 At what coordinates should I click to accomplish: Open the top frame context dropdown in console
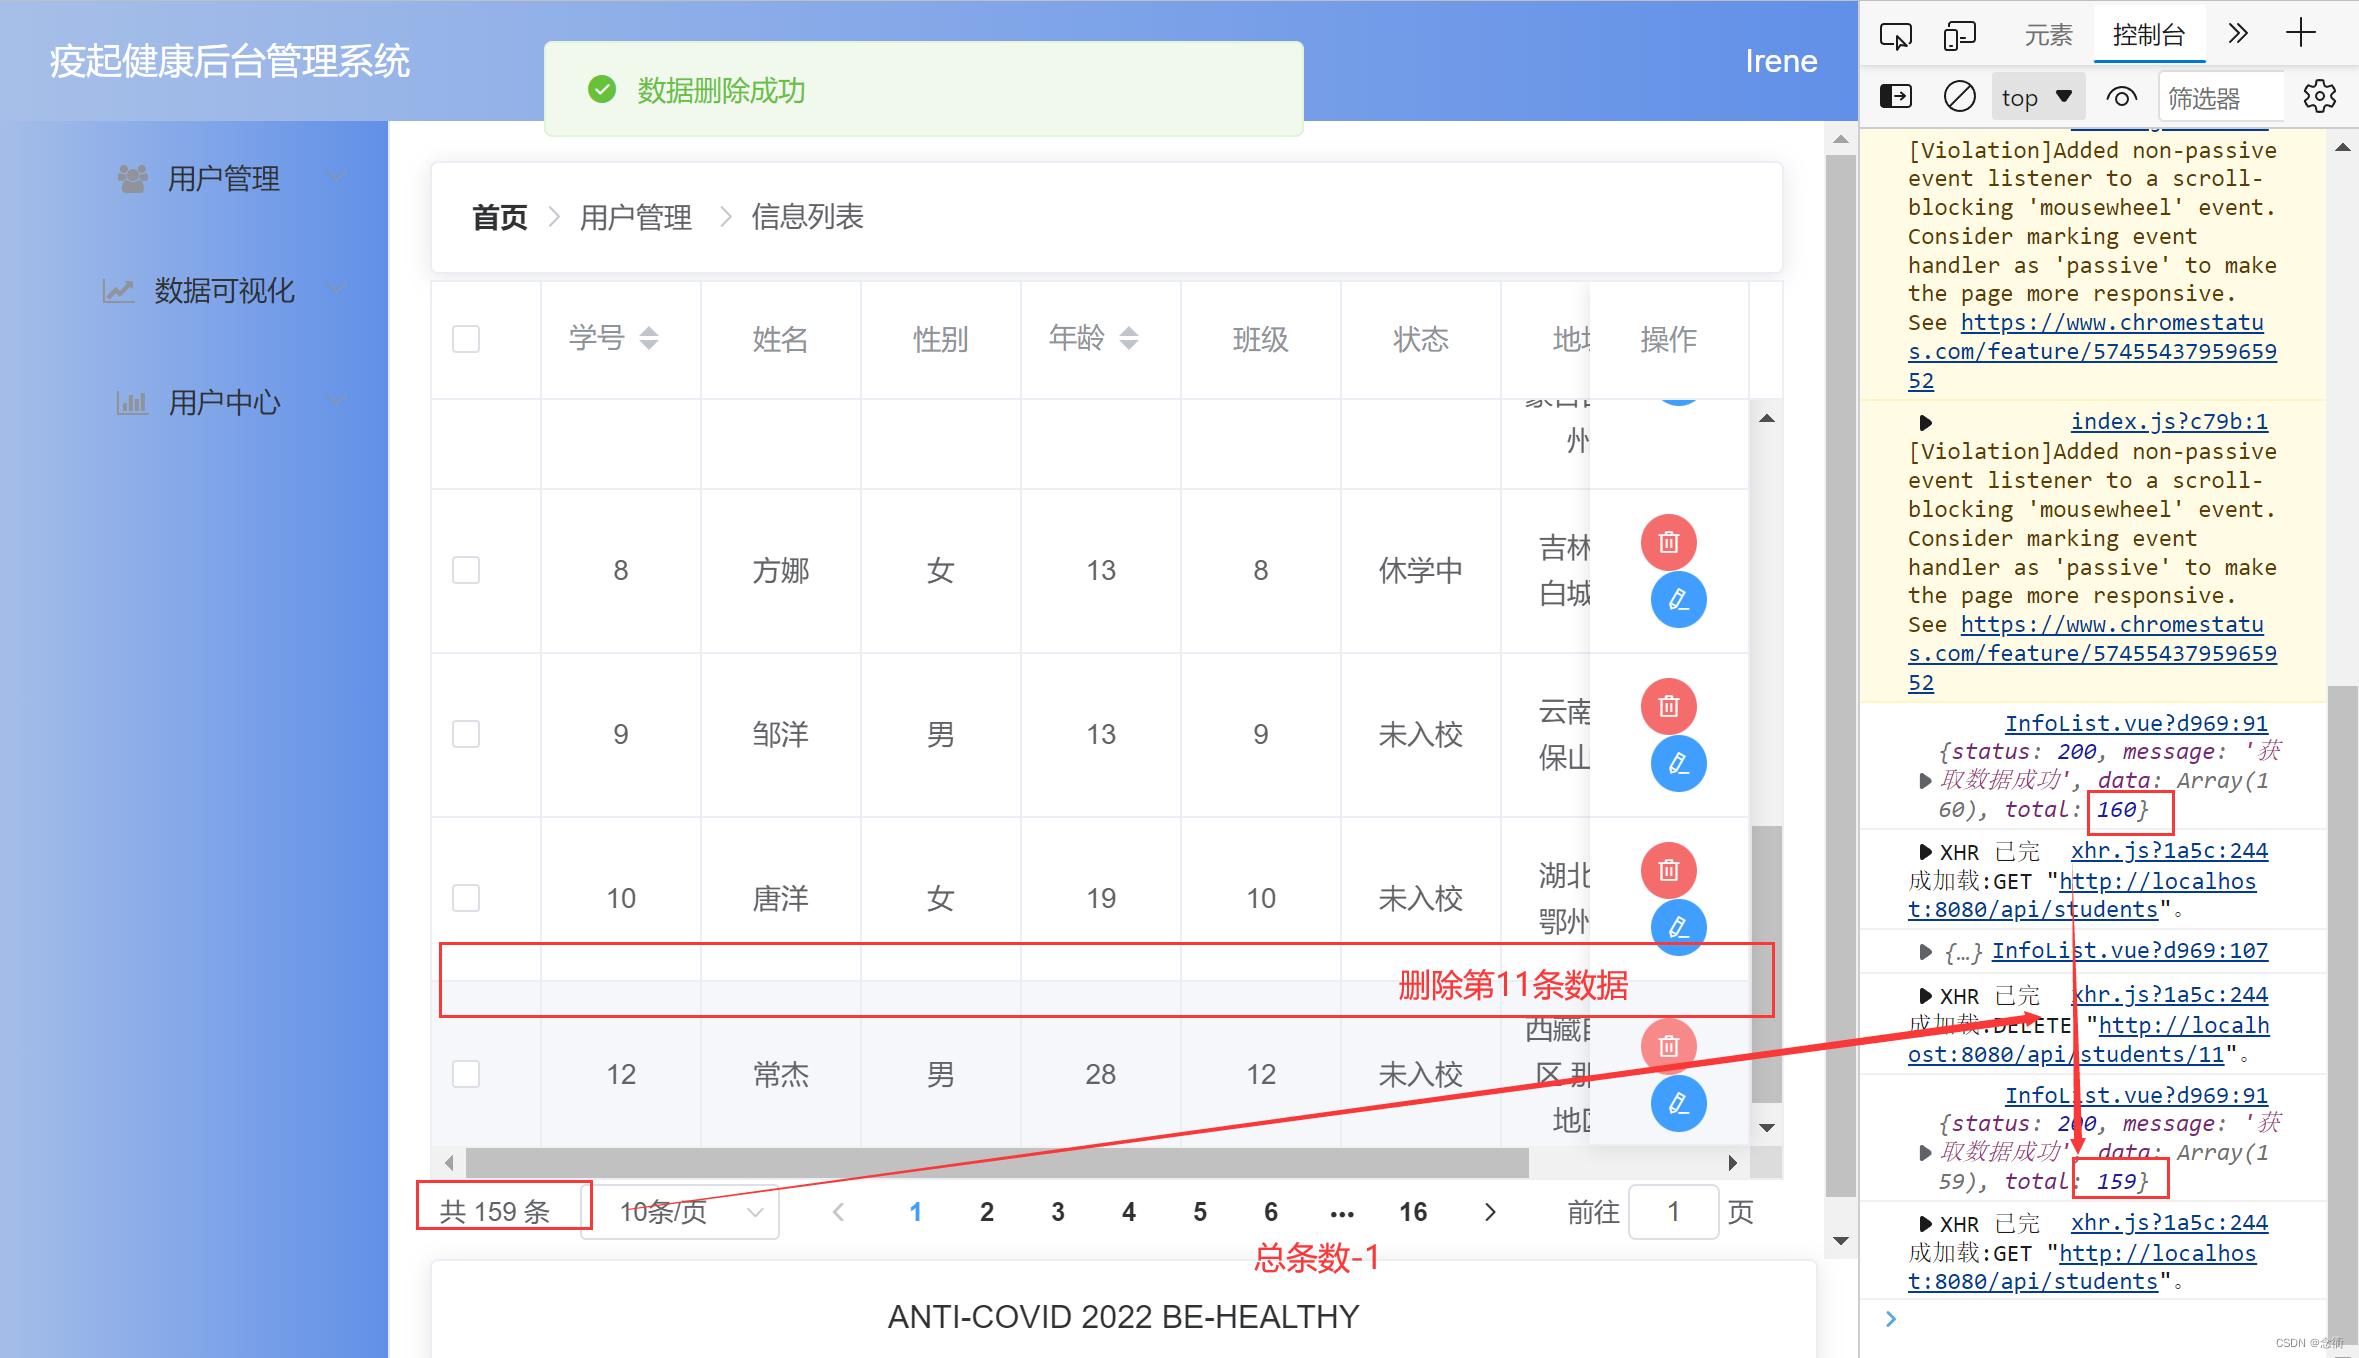(x=2037, y=96)
